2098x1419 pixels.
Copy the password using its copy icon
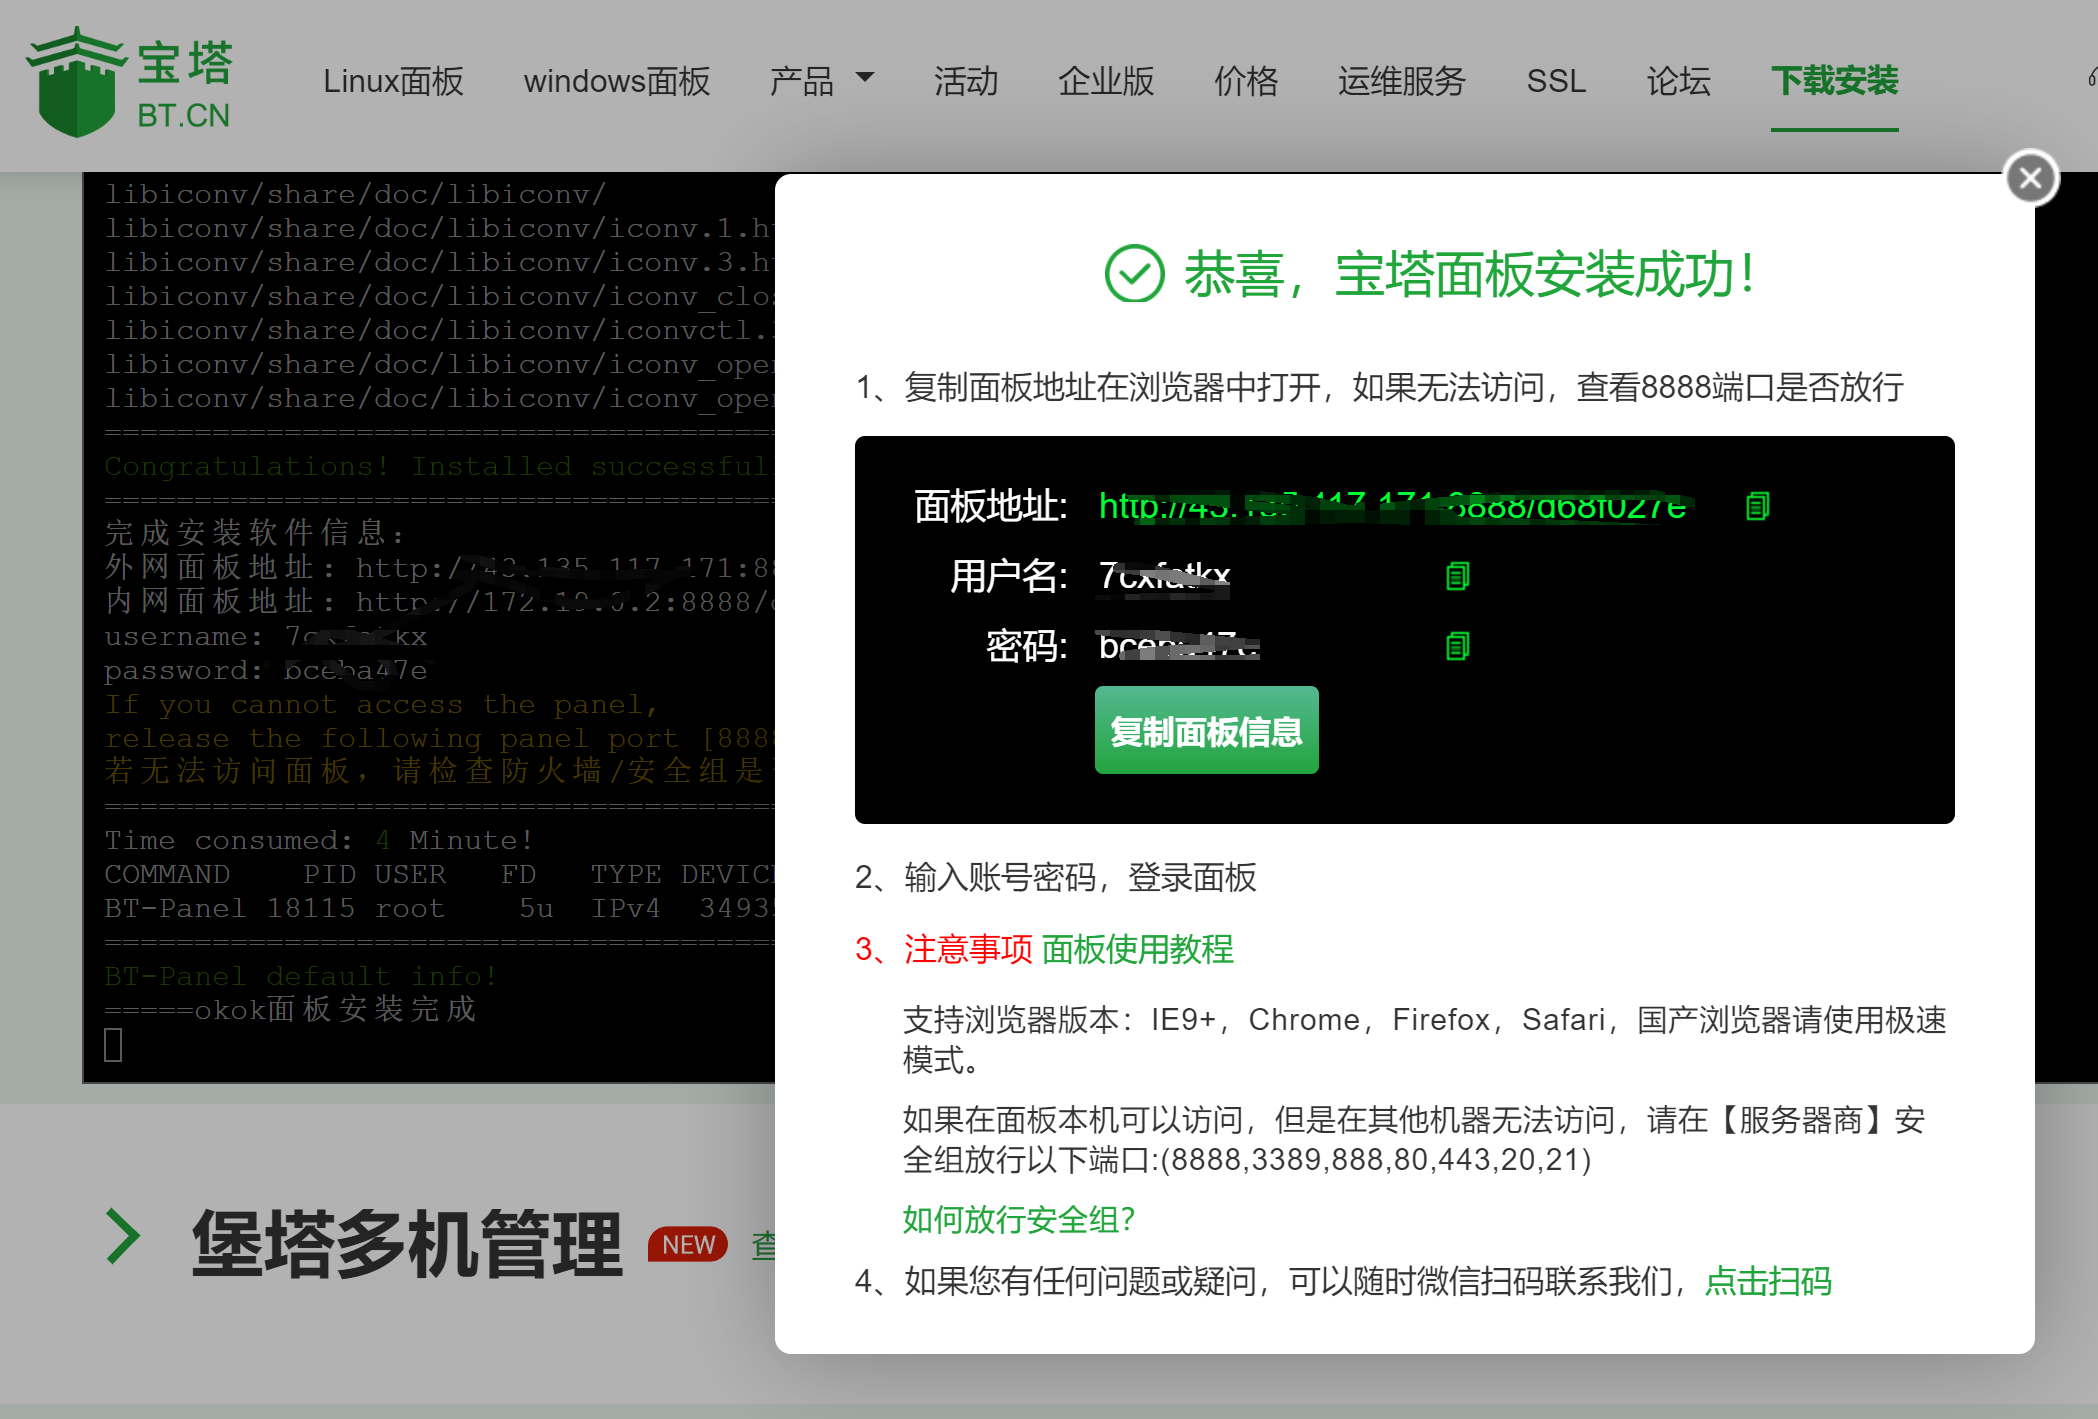1457,646
